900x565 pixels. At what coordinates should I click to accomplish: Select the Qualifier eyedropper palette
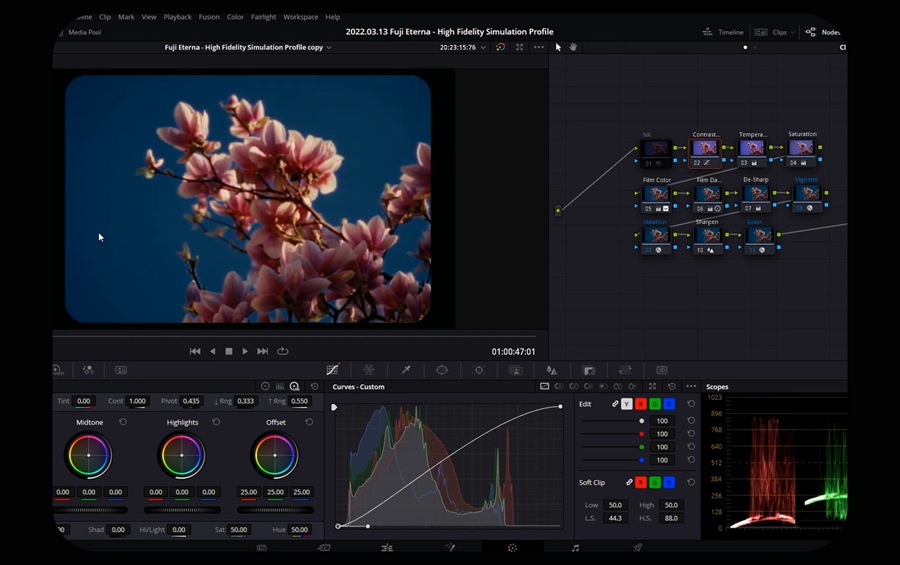[405, 370]
